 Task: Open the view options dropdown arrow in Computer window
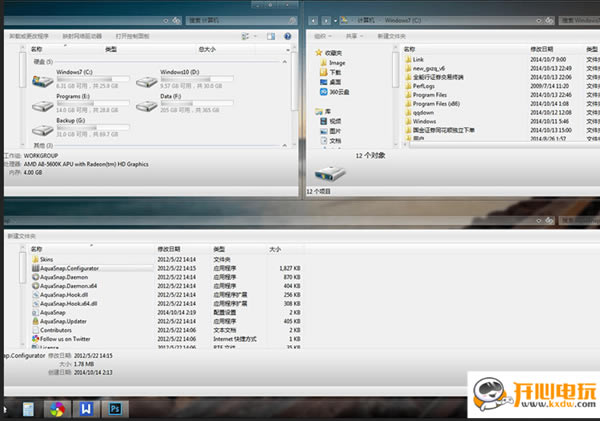coord(255,36)
